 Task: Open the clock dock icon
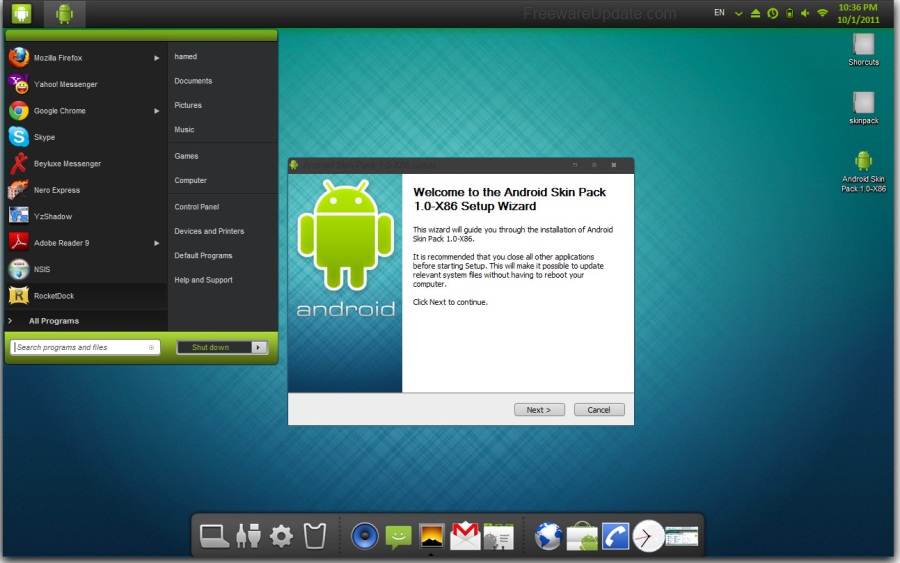[648, 537]
